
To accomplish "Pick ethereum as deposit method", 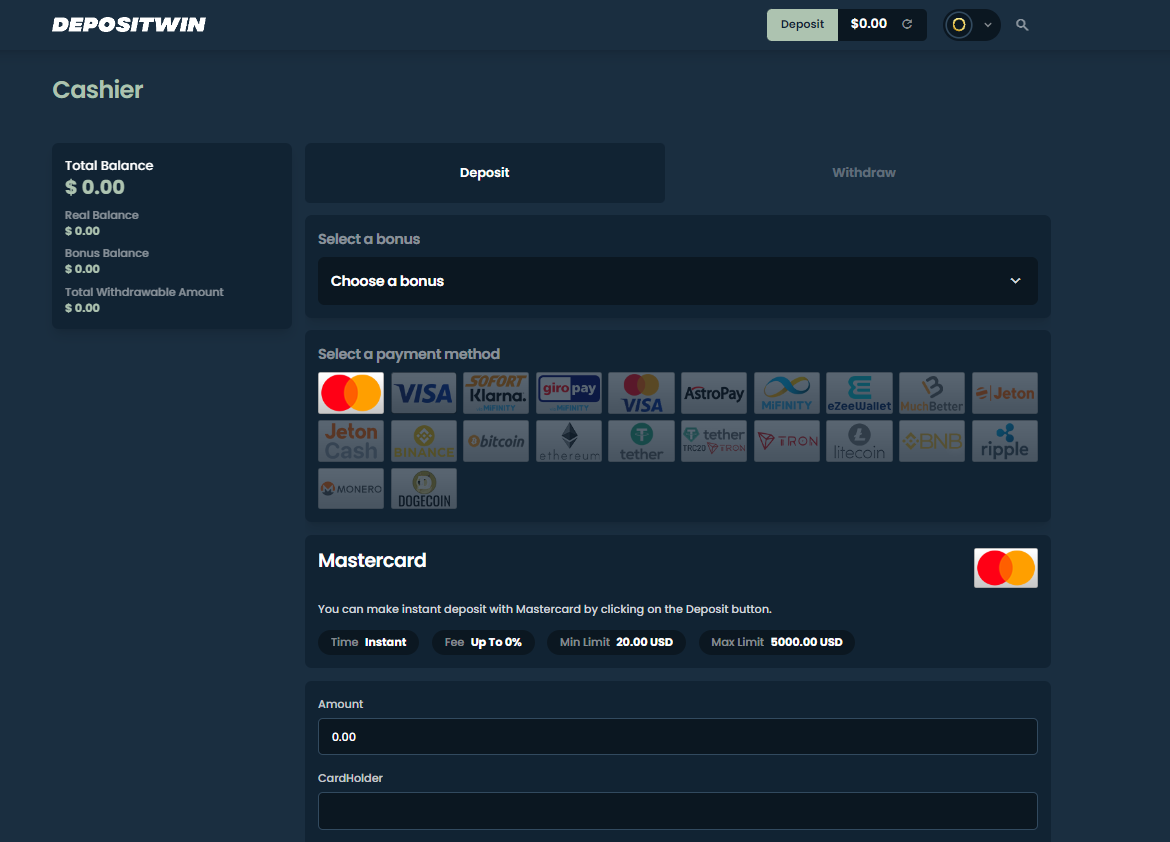I will coord(569,440).
